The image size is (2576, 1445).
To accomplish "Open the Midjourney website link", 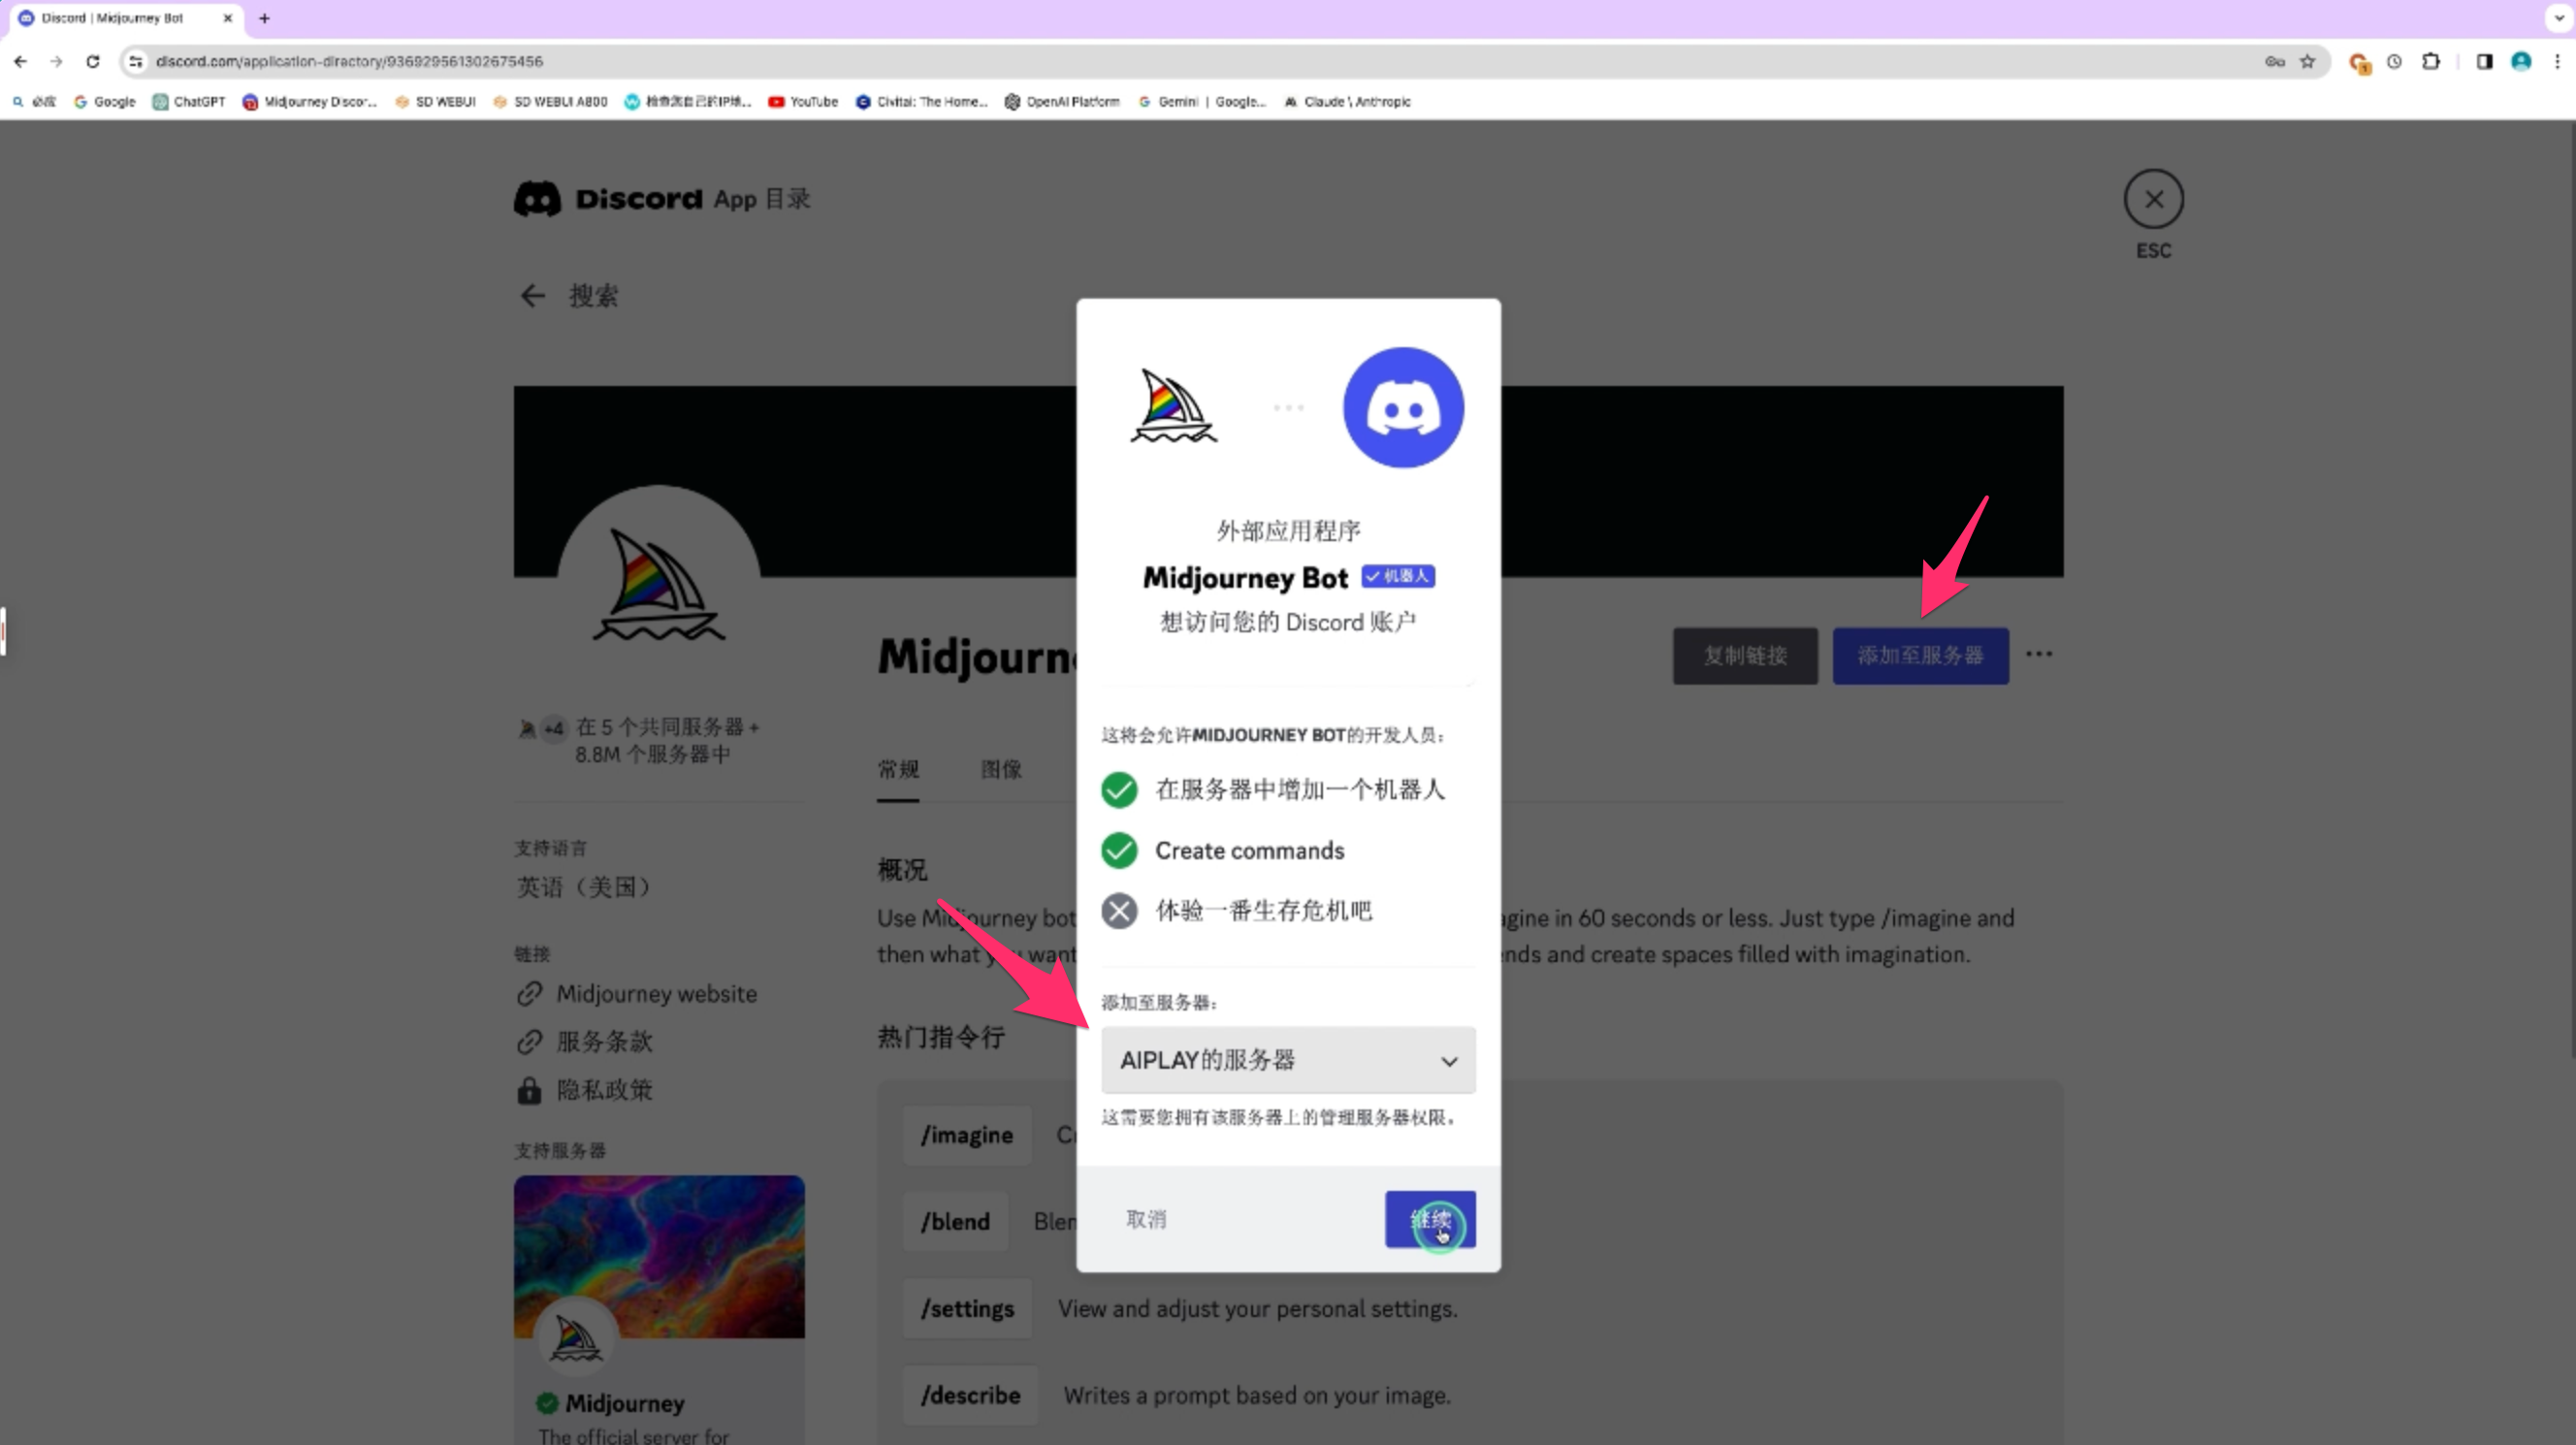I will [657, 994].
